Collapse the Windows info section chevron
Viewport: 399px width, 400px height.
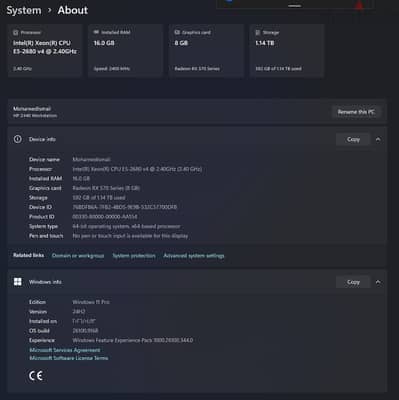(x=378, y=282)
